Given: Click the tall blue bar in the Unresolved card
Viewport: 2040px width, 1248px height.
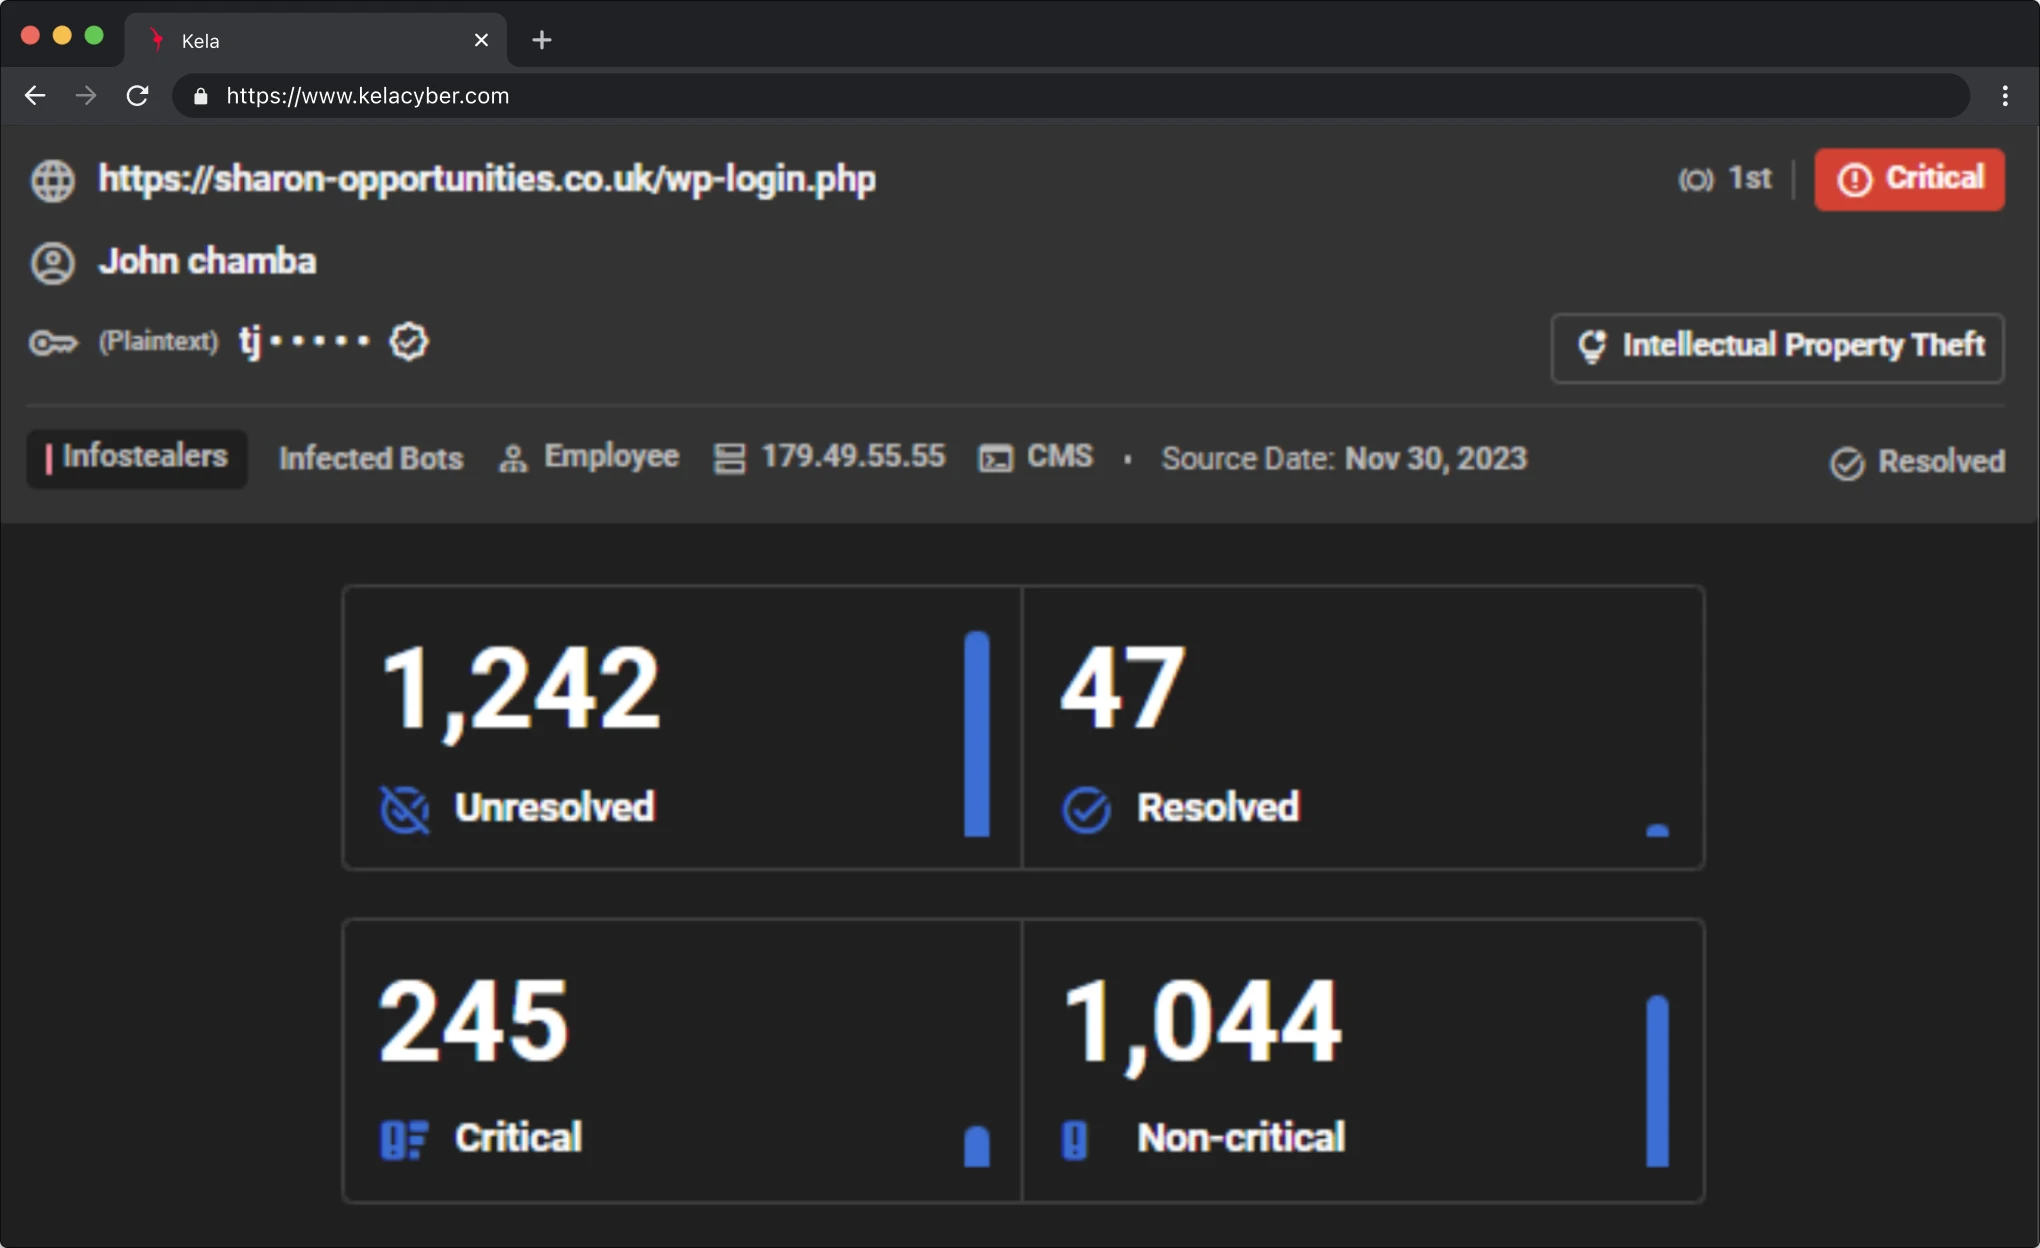Looking at the screenshot, I should coord(977,734).
